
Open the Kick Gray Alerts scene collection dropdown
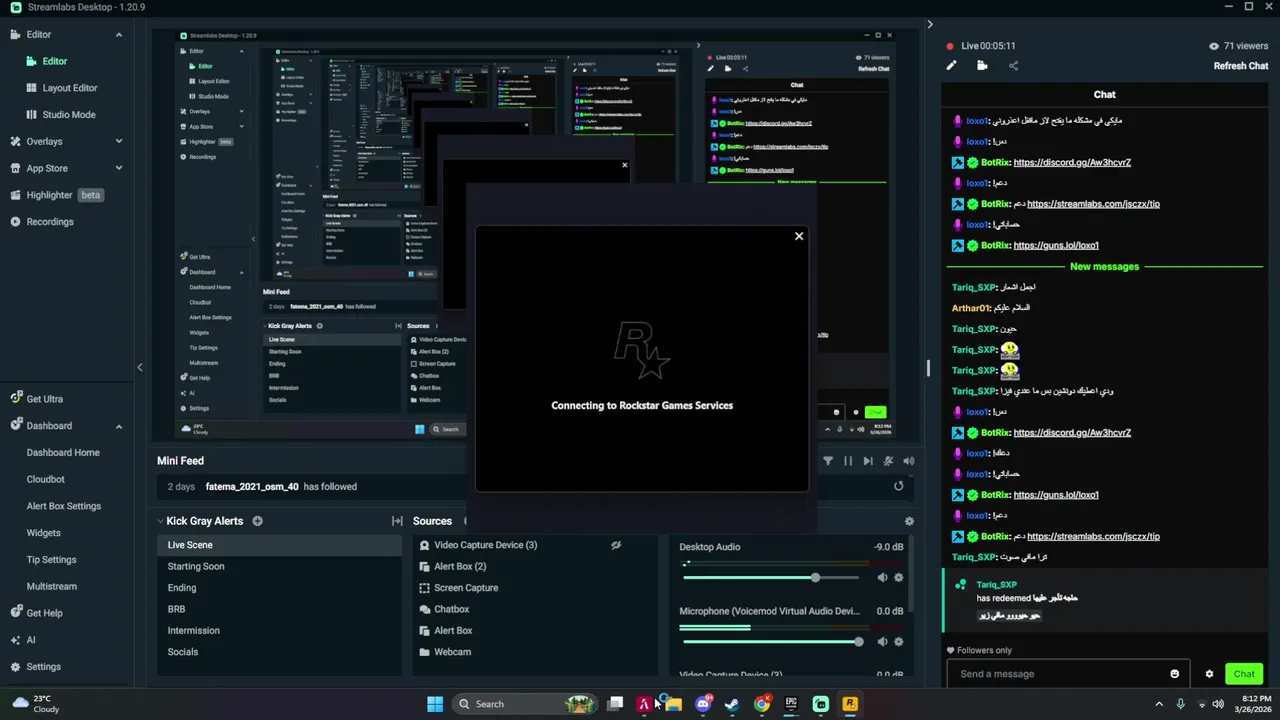(199, 521)
